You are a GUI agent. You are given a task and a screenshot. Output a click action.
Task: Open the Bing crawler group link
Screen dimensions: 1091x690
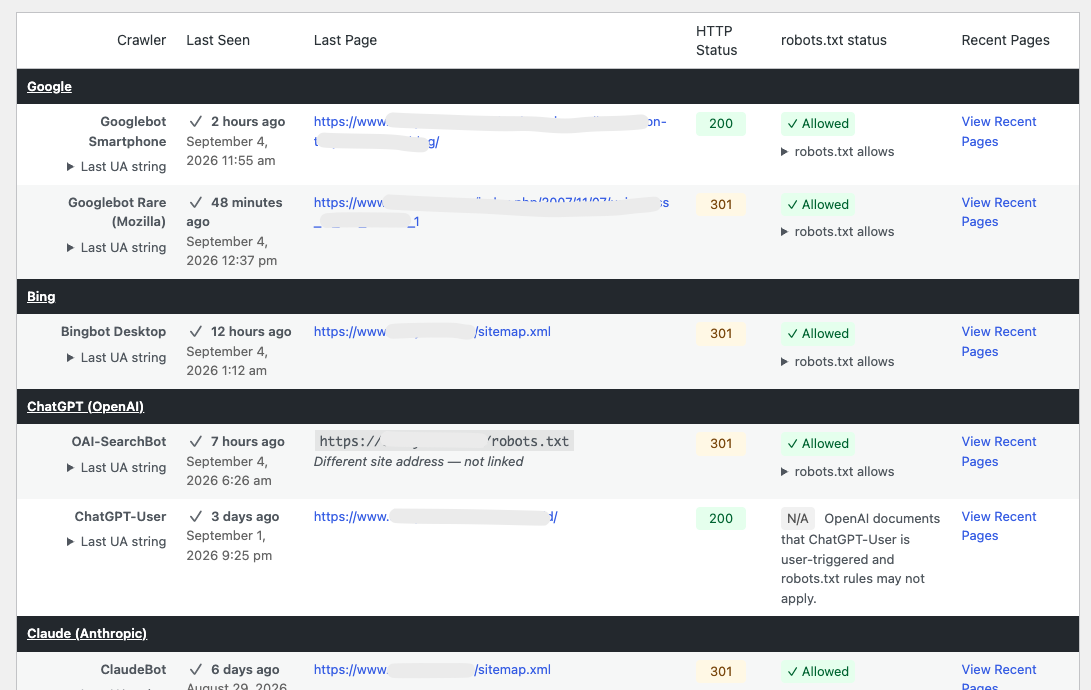[x=41, y=296]
